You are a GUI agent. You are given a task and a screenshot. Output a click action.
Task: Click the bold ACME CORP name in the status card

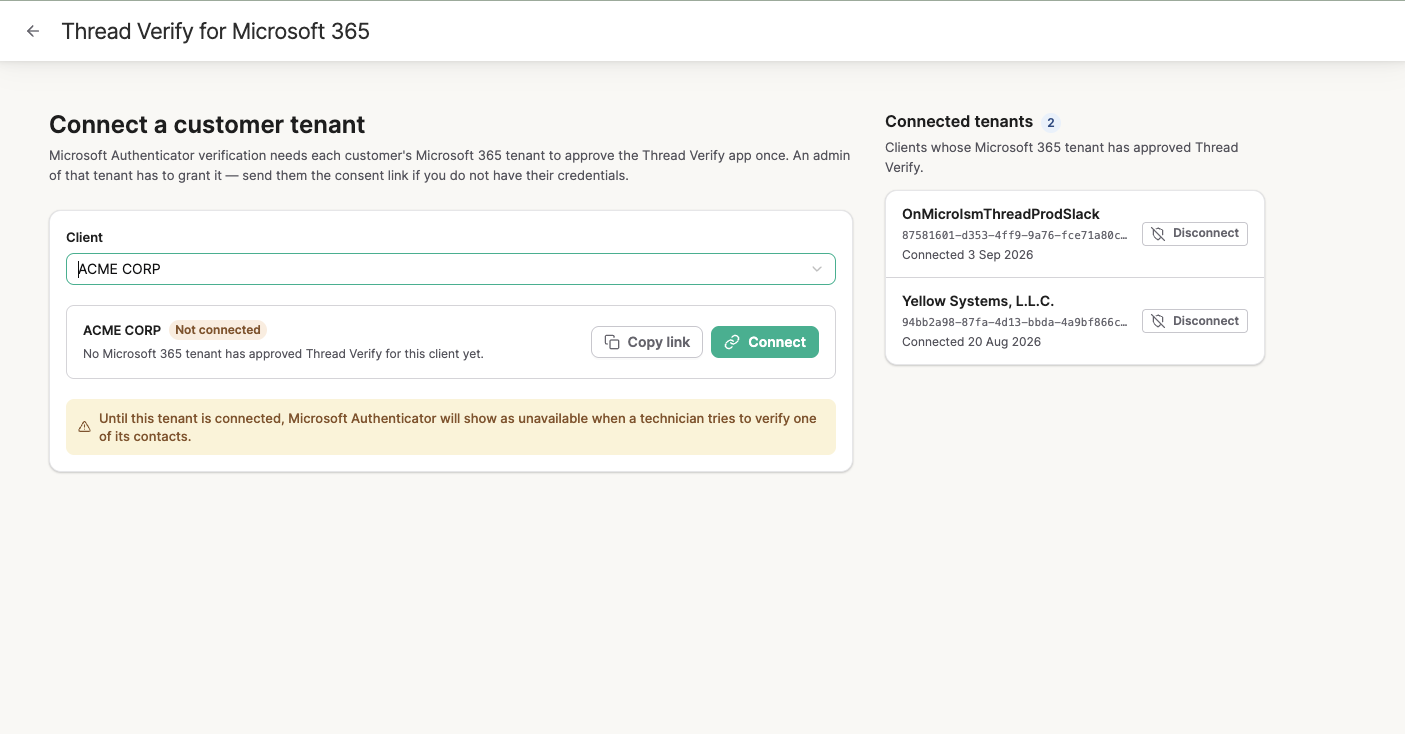[122, 330]
